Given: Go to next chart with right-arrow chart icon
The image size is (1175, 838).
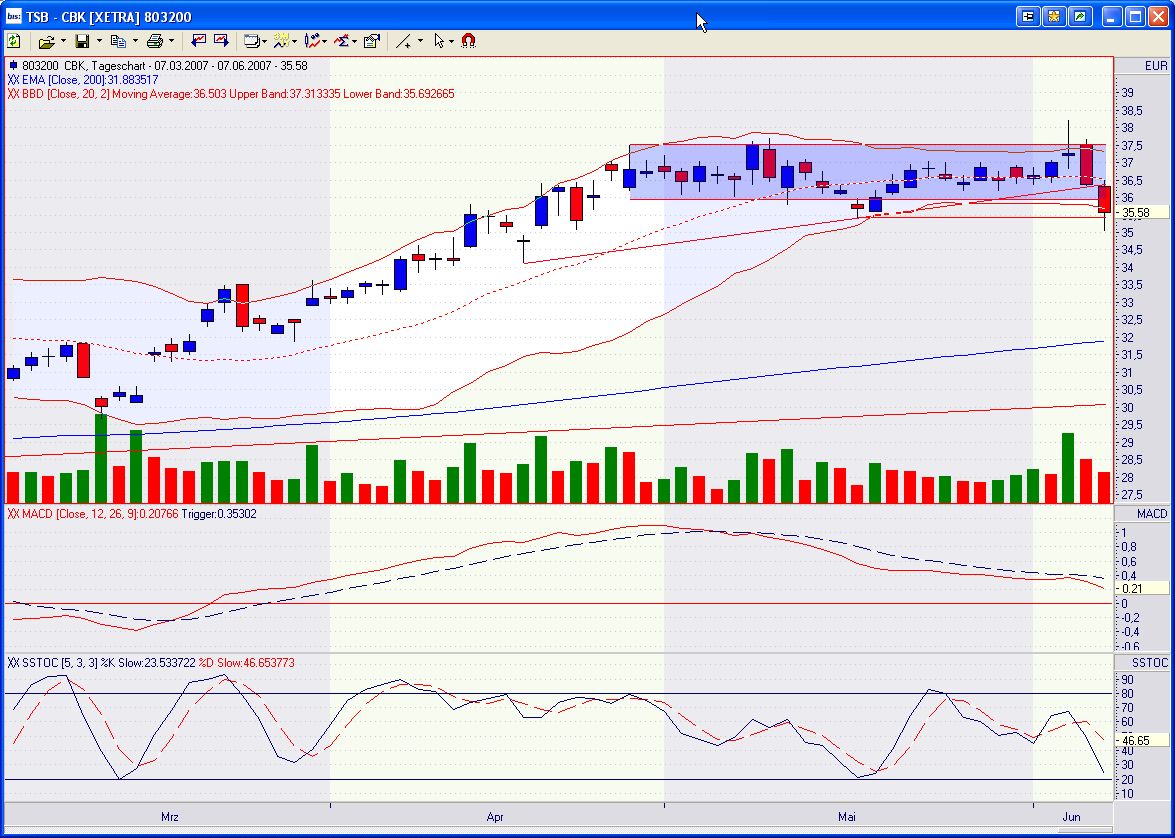Looking at the screenshot, I should pos(221,40).
